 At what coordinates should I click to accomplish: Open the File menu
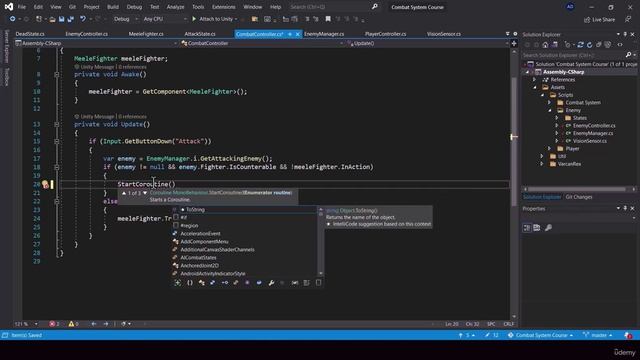[x=22, y=7]
